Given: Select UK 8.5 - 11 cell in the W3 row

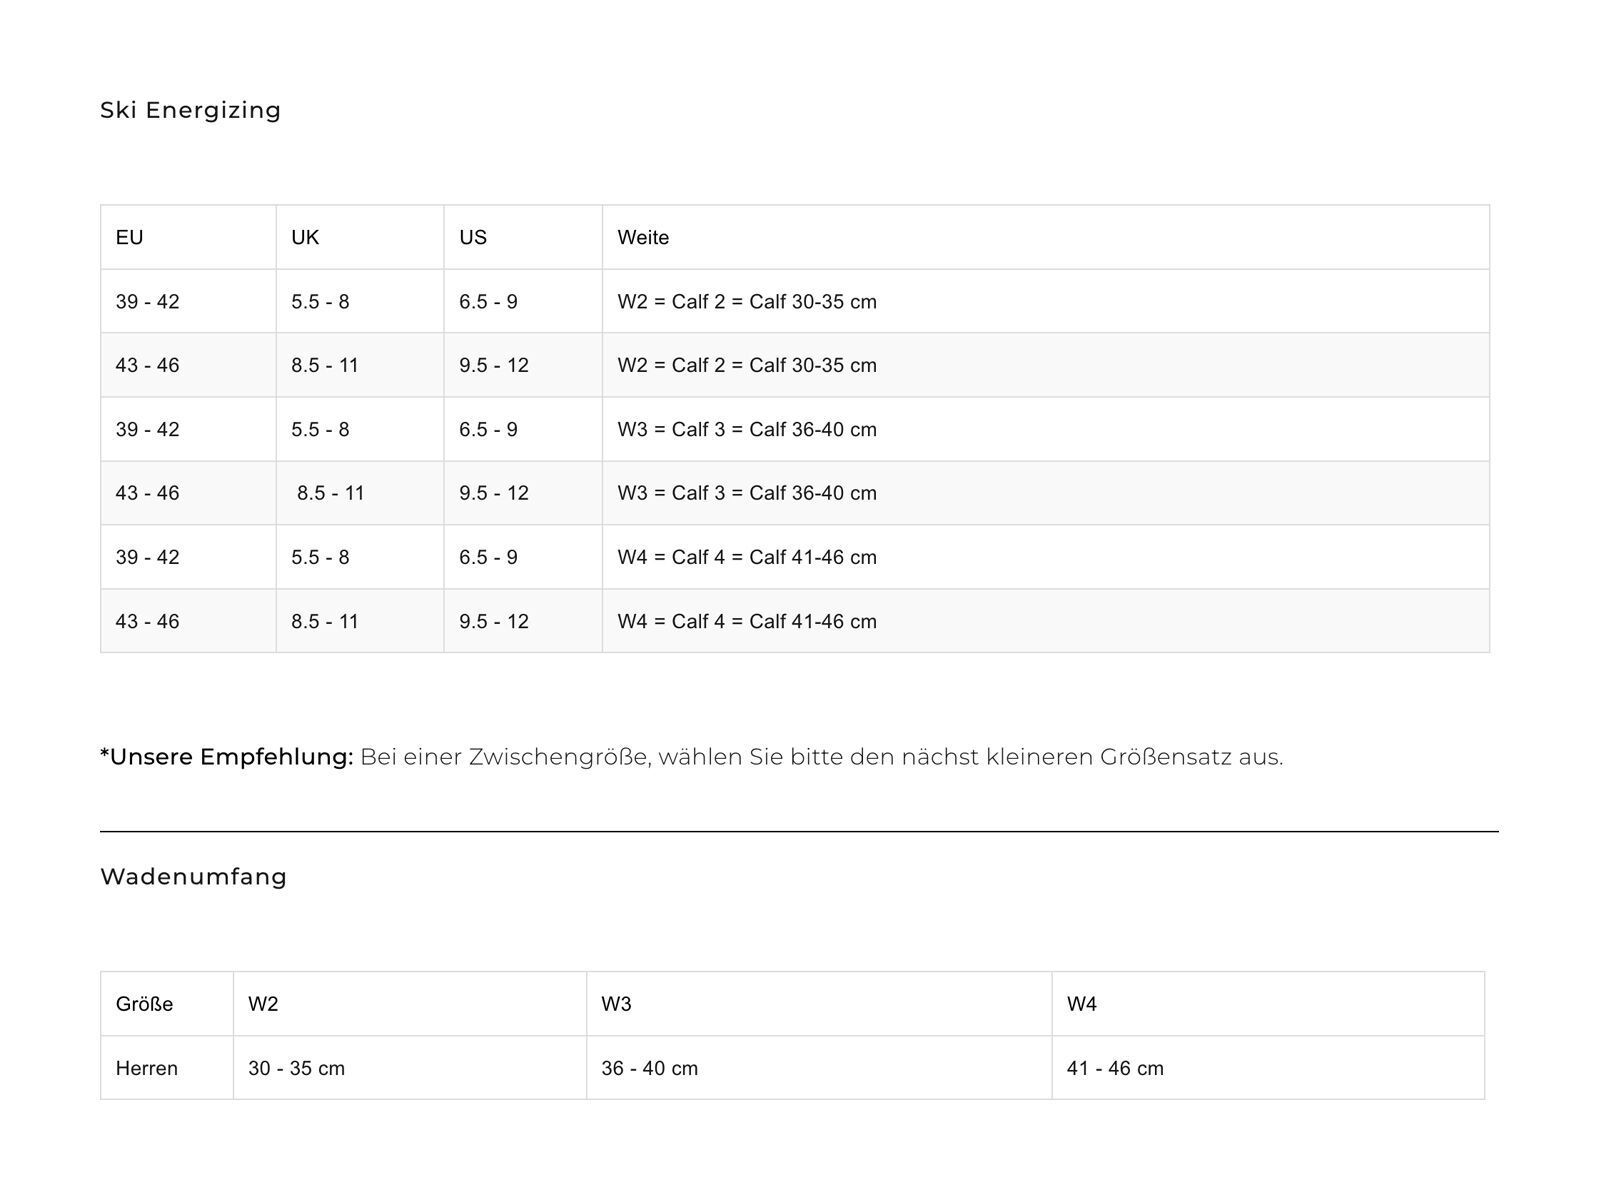Looking at the screenshot, I should pyautogui.click(x=330, y=493).
